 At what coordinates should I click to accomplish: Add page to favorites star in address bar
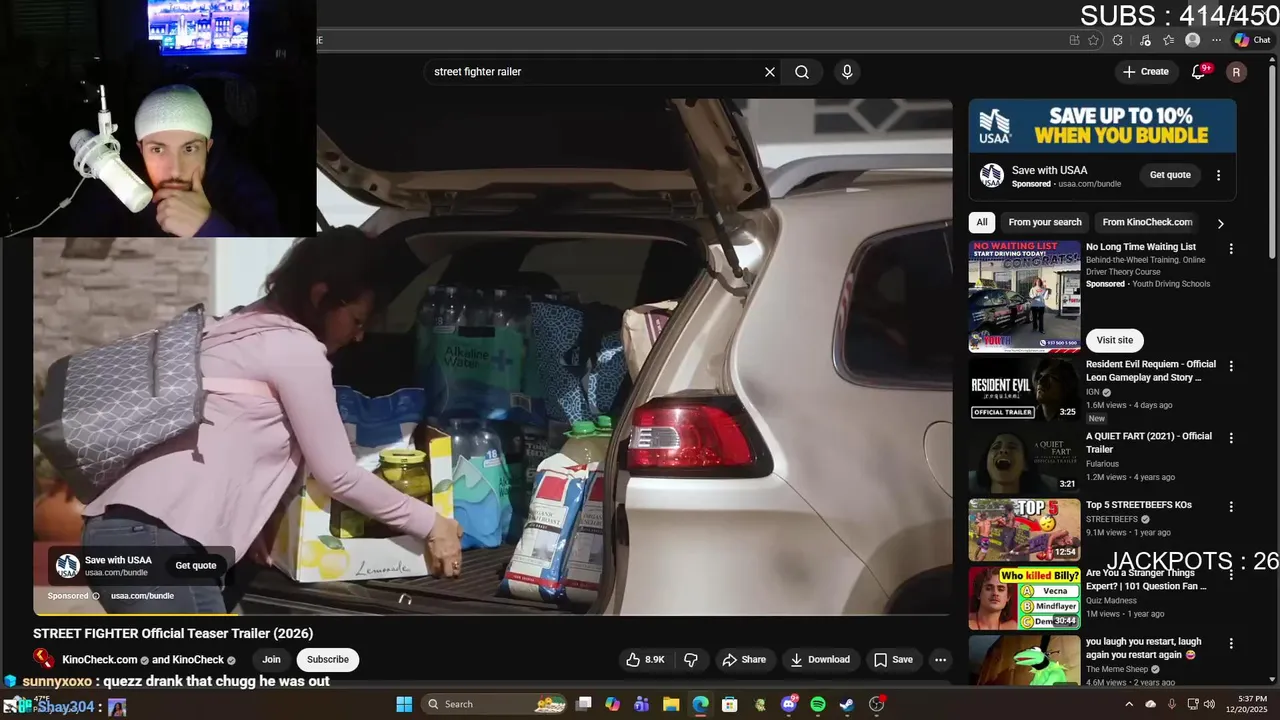point(1093,40)
